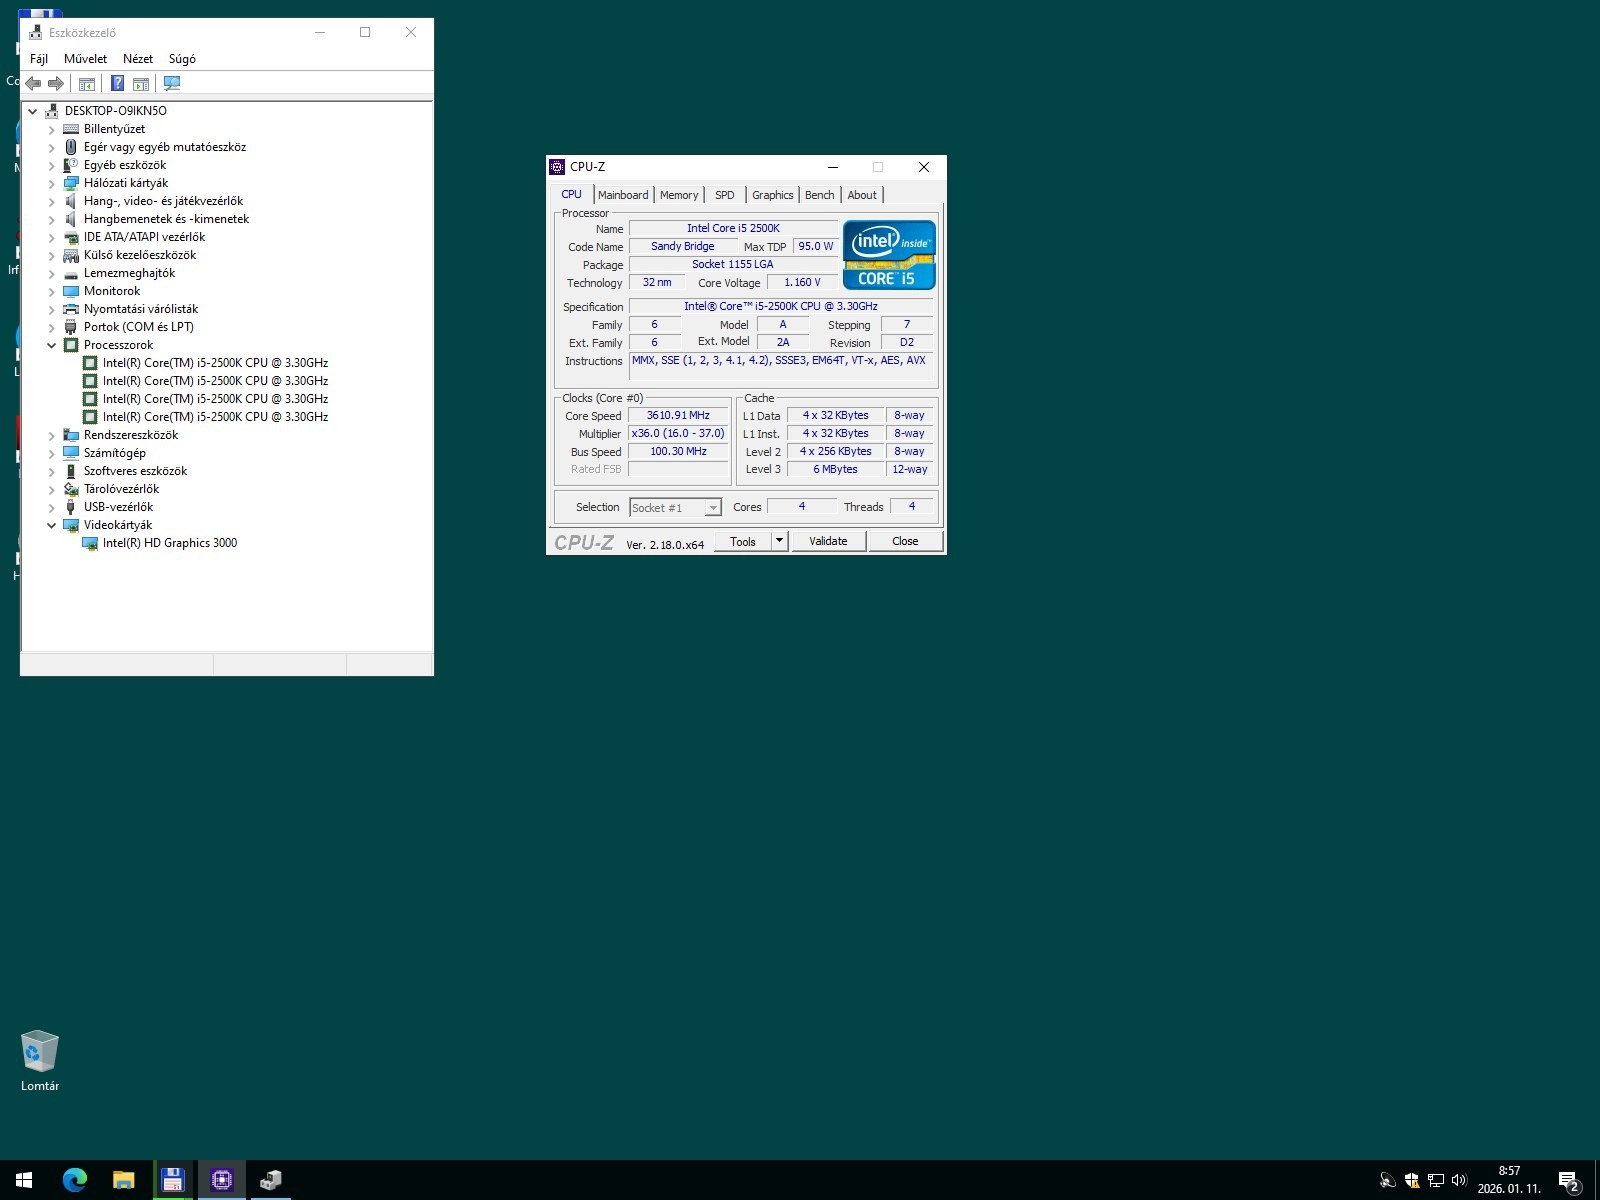Click the scan for hardware changes monitor icon
The height and width of the screenshot is (1200, 1600).
click(172, 84)
